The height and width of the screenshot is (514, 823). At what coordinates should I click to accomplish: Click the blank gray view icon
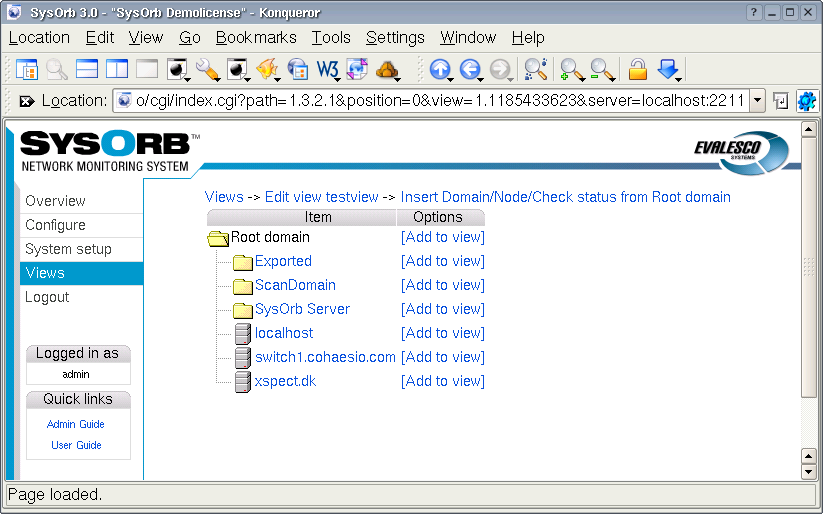click(x=147, y=69)
